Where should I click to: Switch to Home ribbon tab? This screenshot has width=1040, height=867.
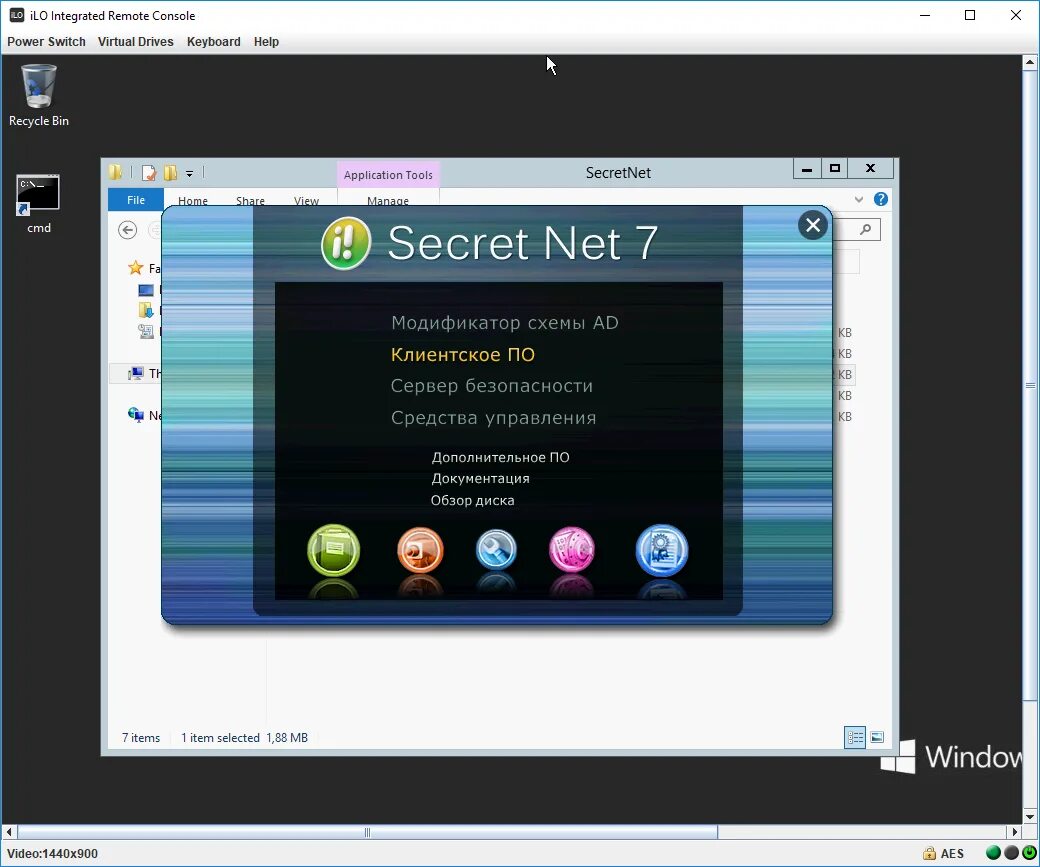tap(192, 200)
